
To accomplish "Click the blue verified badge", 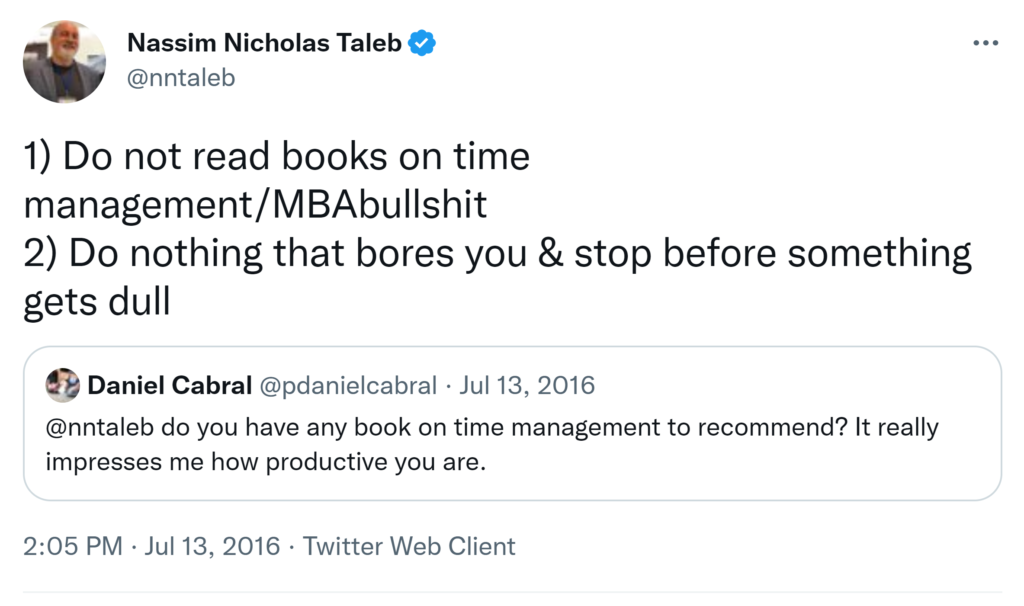I will (422, 43).
